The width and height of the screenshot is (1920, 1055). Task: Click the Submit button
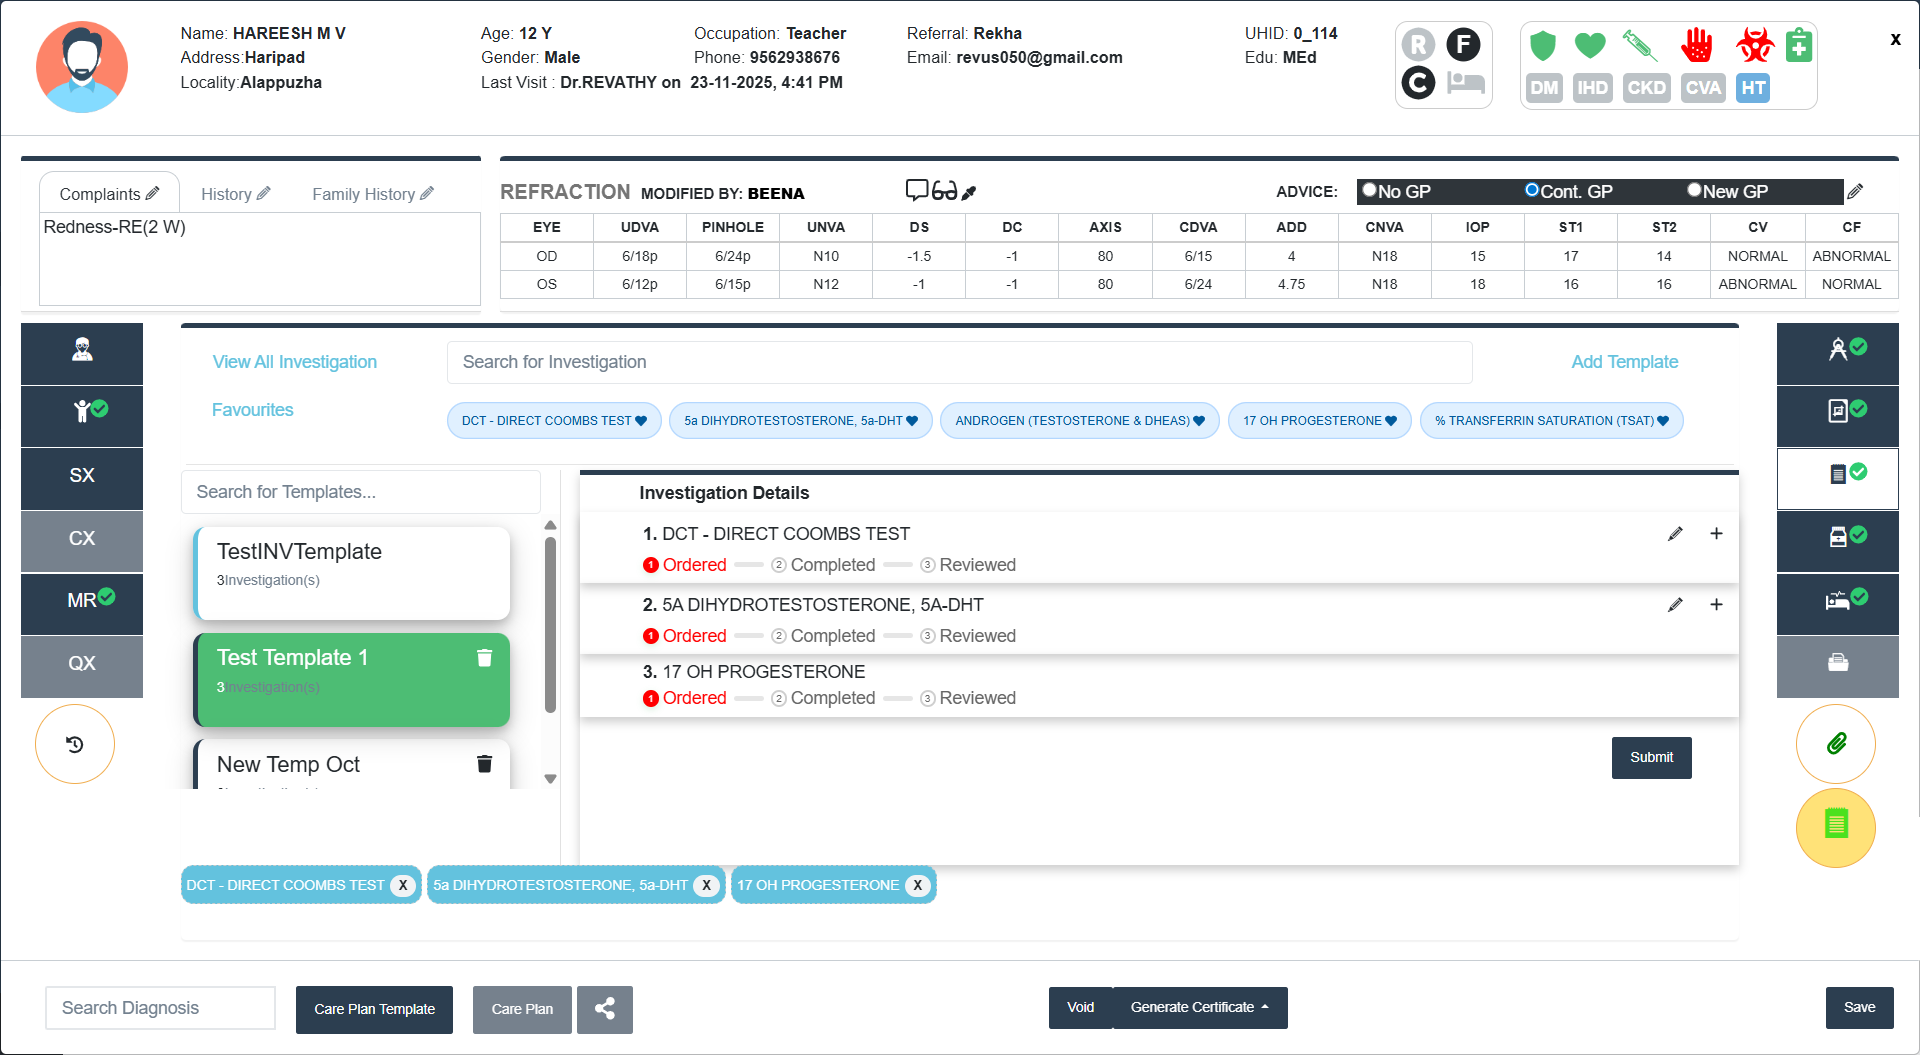tap(1651, 758)
